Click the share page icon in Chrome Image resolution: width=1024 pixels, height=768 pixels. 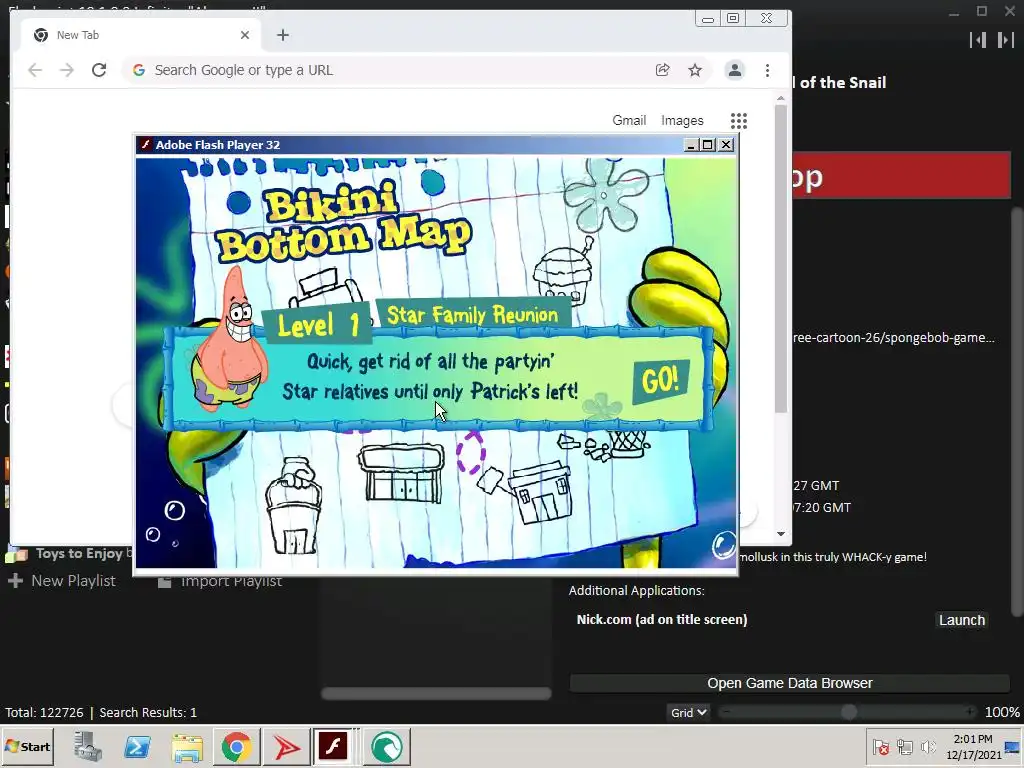662,70
